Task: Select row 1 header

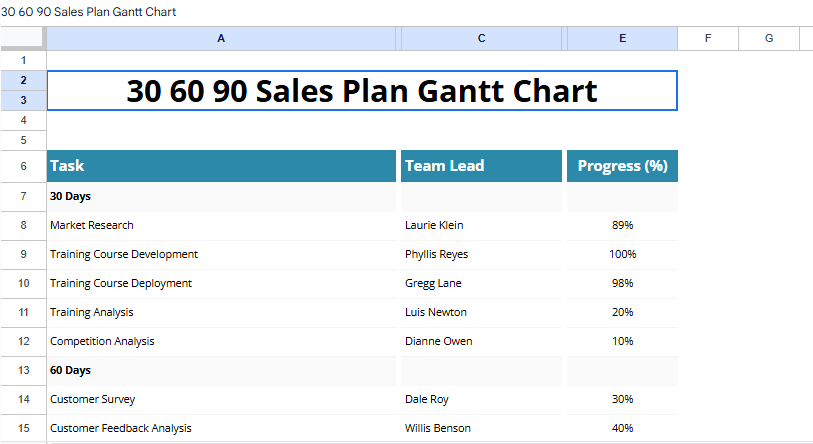Action: point(23,60)
